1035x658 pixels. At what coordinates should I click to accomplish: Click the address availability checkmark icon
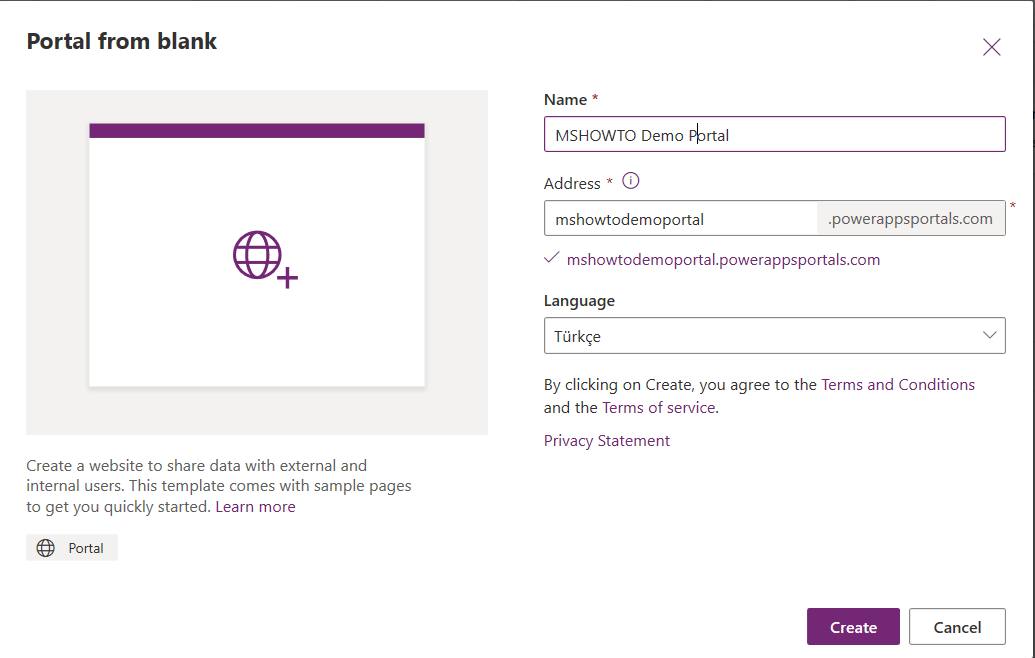click(x=552, y=258)
